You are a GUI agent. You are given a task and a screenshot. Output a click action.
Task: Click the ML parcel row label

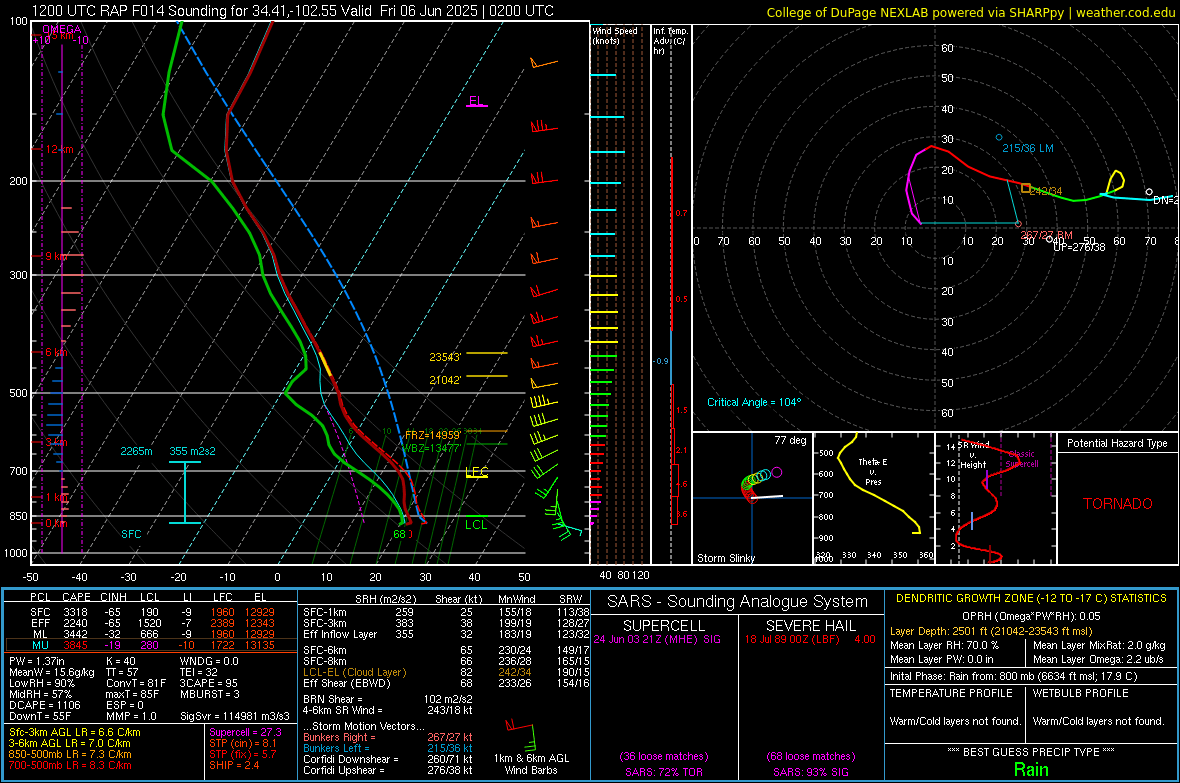40,635
